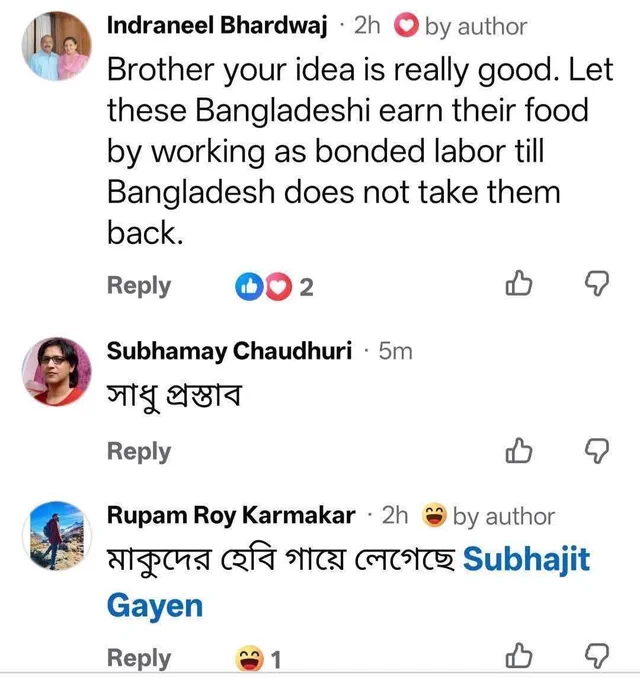The image size is (640, 680).
Task: Thumbs up Subhamay Chaudhuri's comment
Action: [519, 450]
